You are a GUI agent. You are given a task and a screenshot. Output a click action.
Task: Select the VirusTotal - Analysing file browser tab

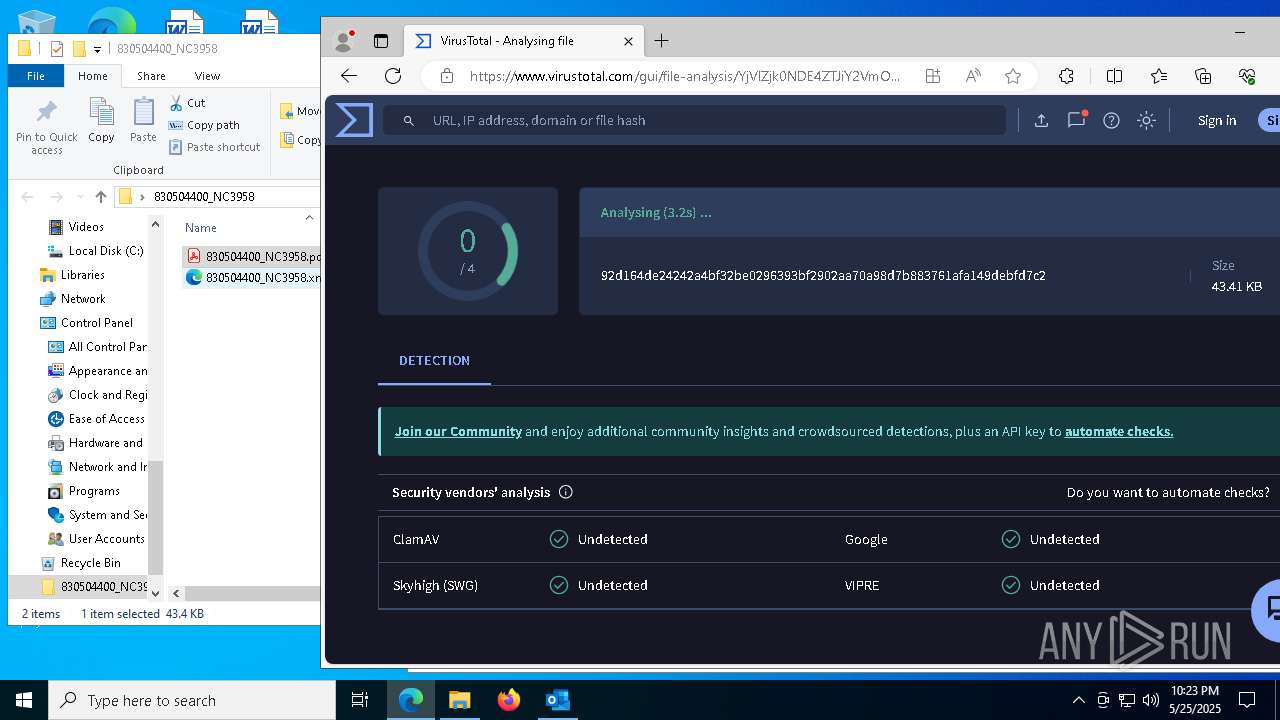[524, 41]
